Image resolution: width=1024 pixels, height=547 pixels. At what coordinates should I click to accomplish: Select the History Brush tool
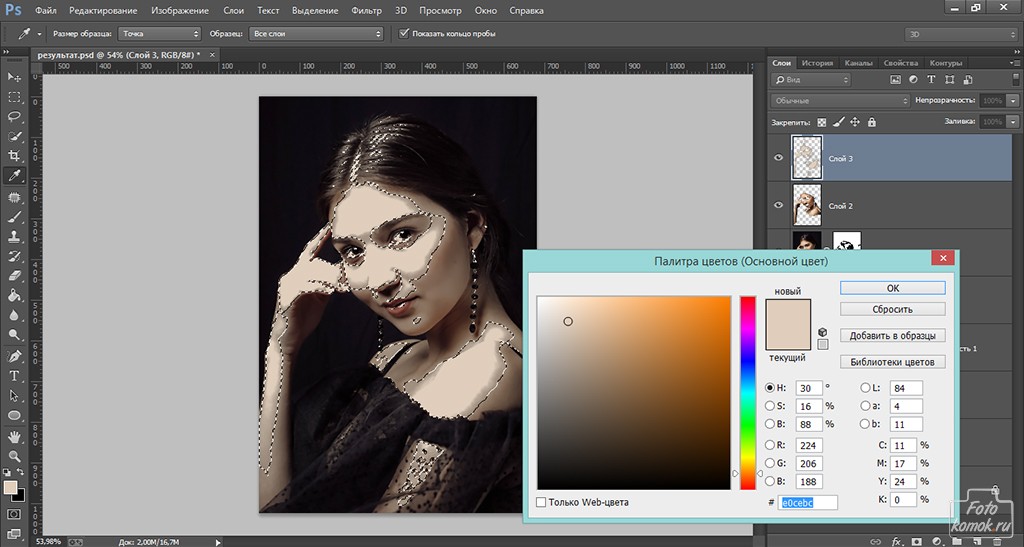14,256
